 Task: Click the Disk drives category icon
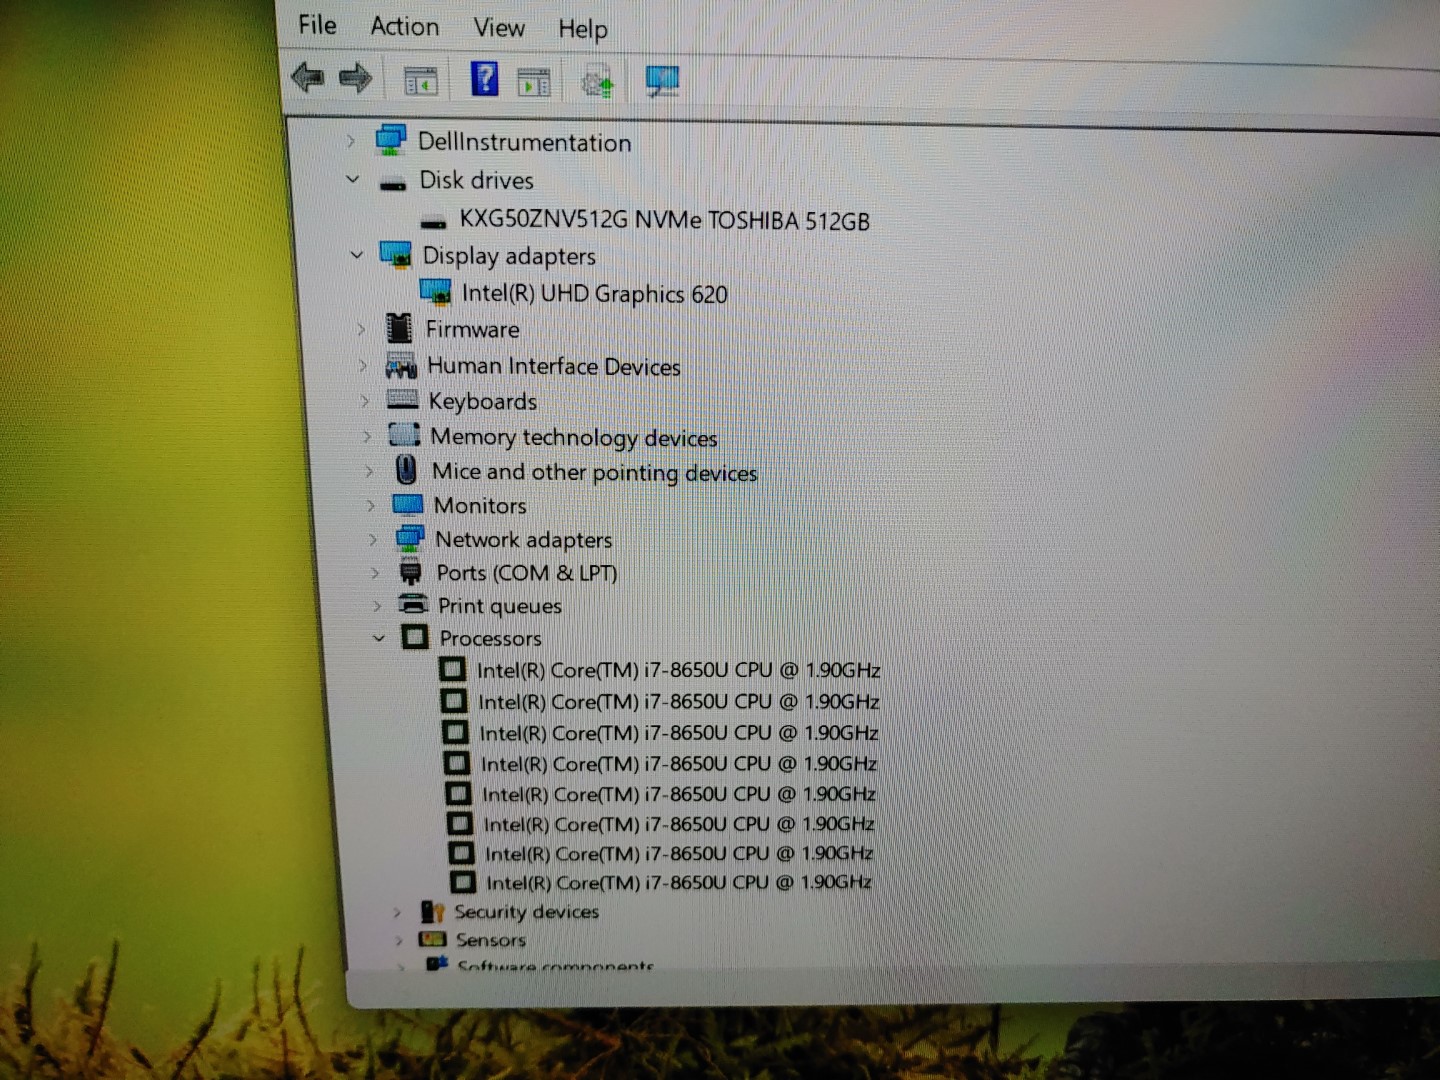pos(393,184)
